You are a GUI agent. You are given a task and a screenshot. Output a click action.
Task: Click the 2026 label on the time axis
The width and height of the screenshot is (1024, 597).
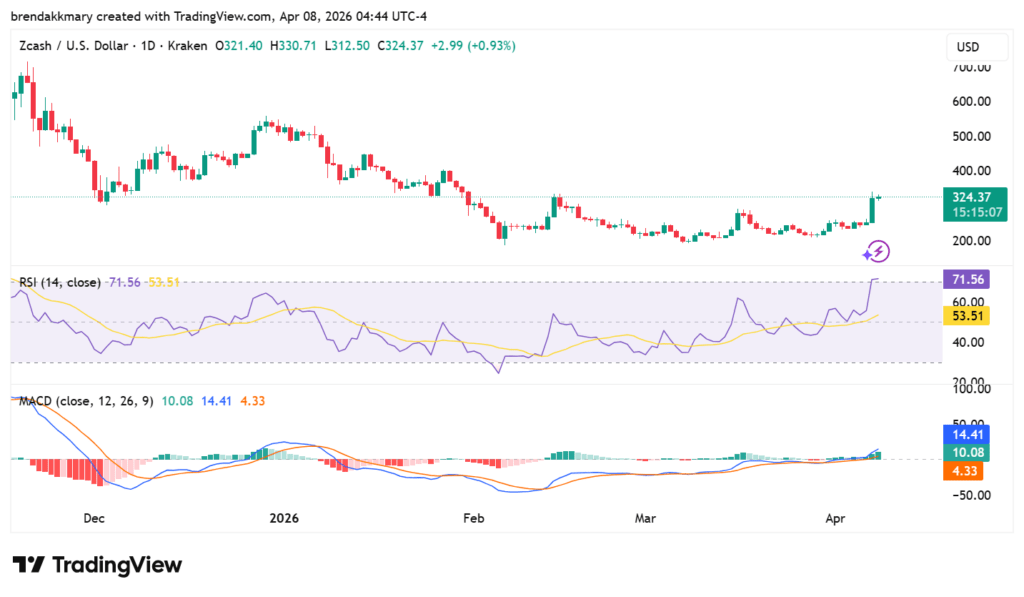click(x=284, y=518)
